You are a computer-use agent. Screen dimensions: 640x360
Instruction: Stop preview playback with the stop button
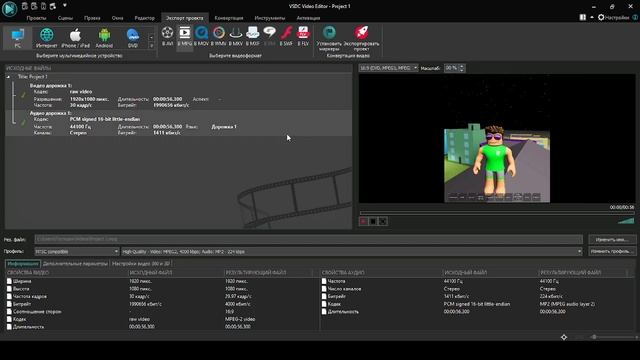point(373,221)
